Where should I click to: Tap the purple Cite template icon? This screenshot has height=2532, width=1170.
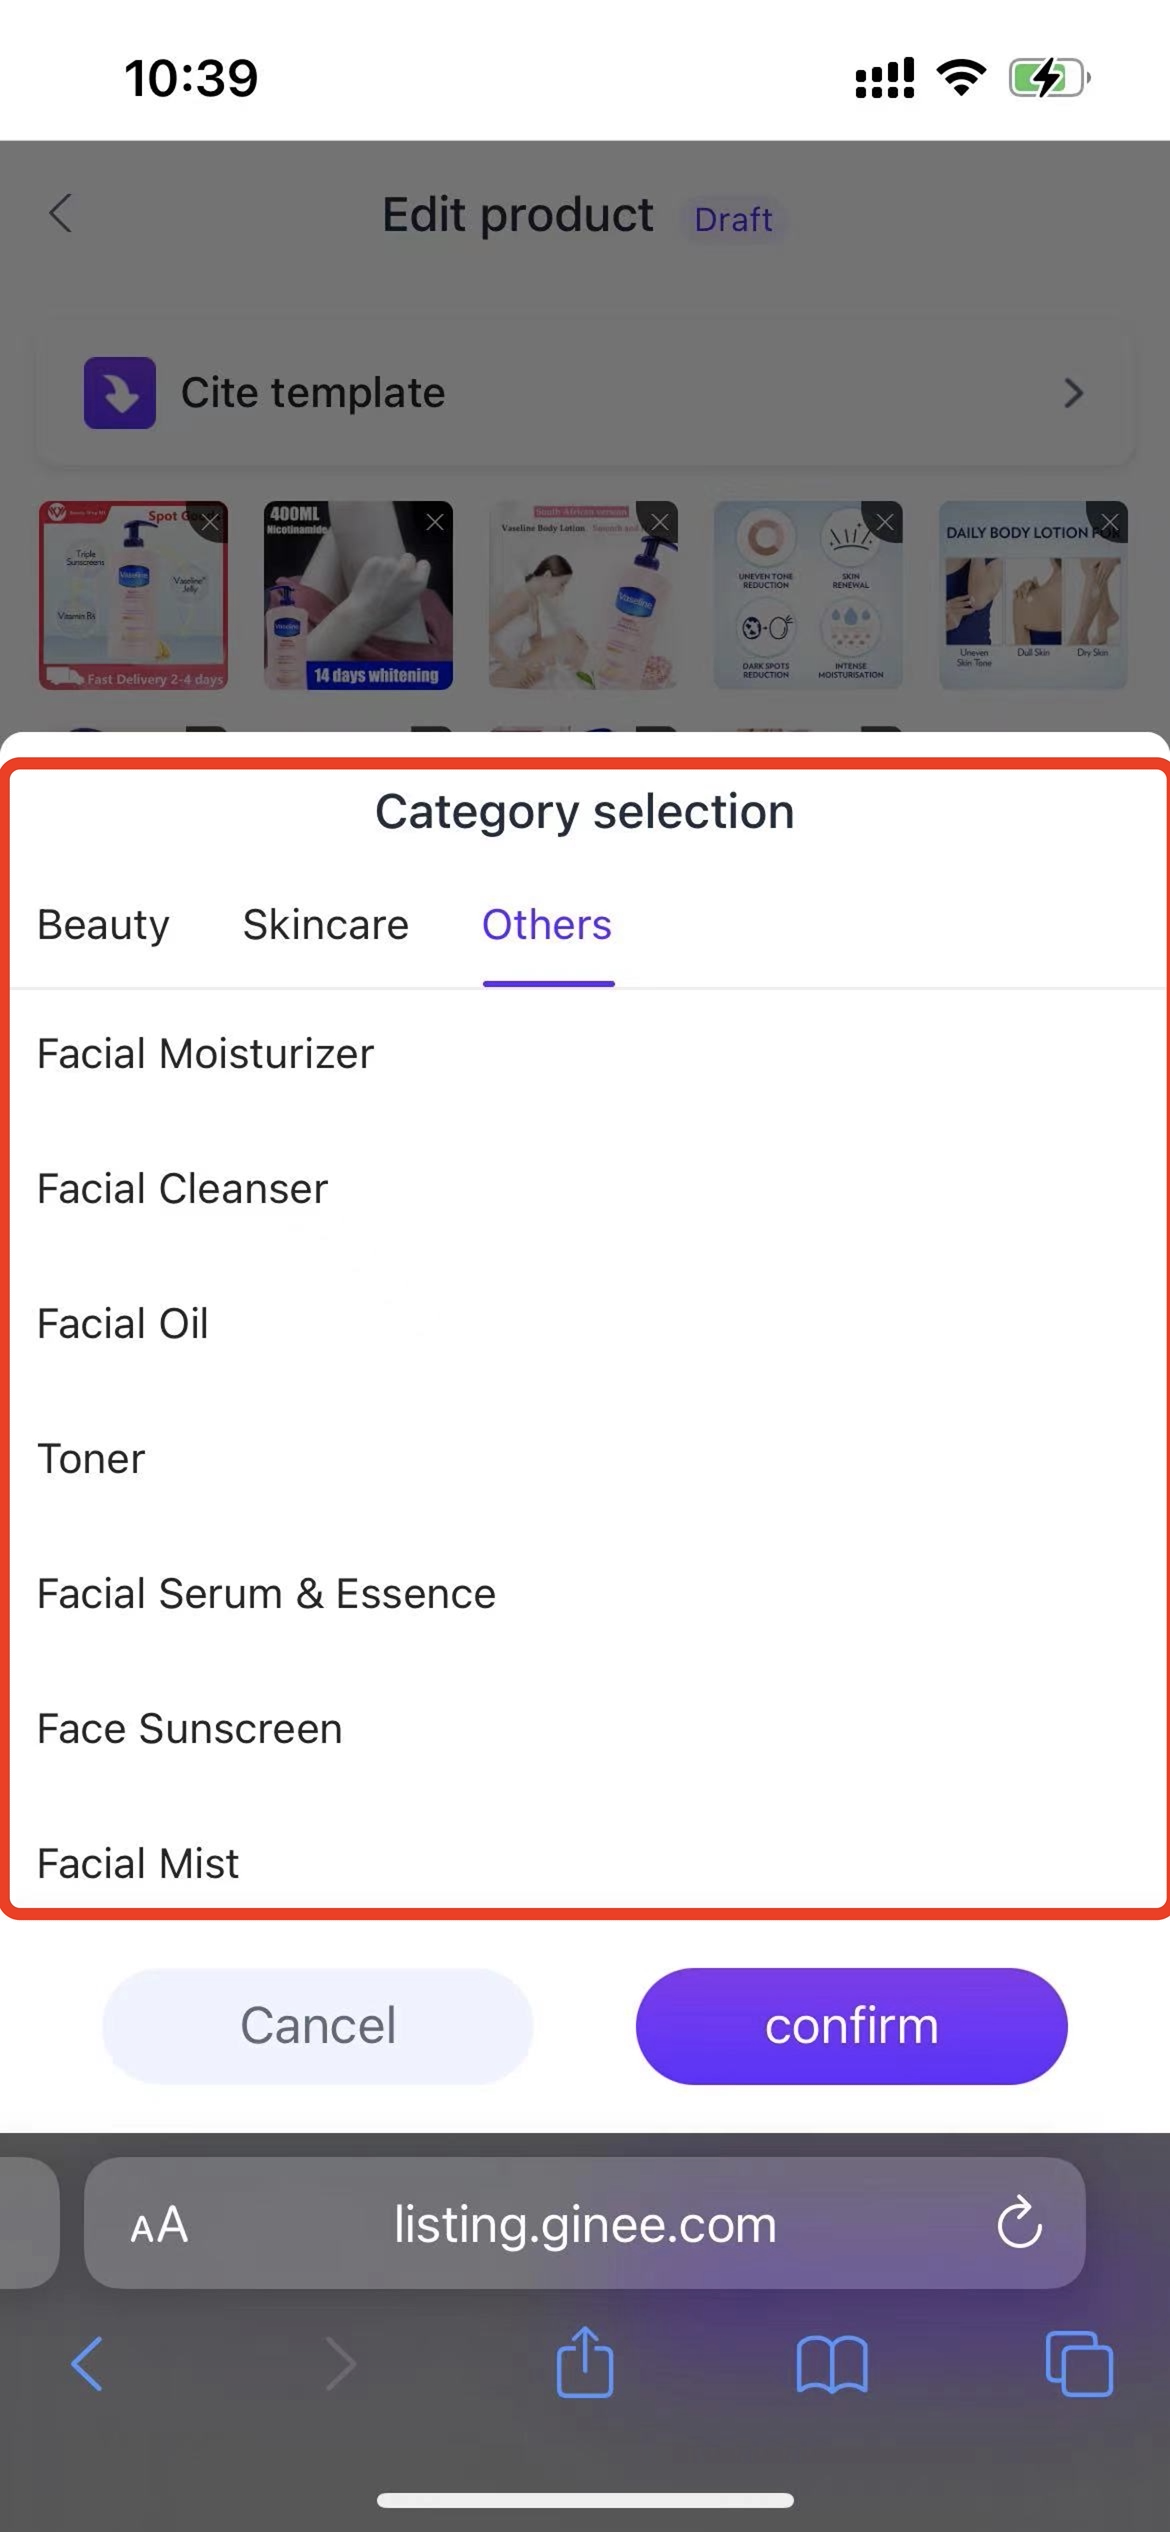[x=120, y=392]
